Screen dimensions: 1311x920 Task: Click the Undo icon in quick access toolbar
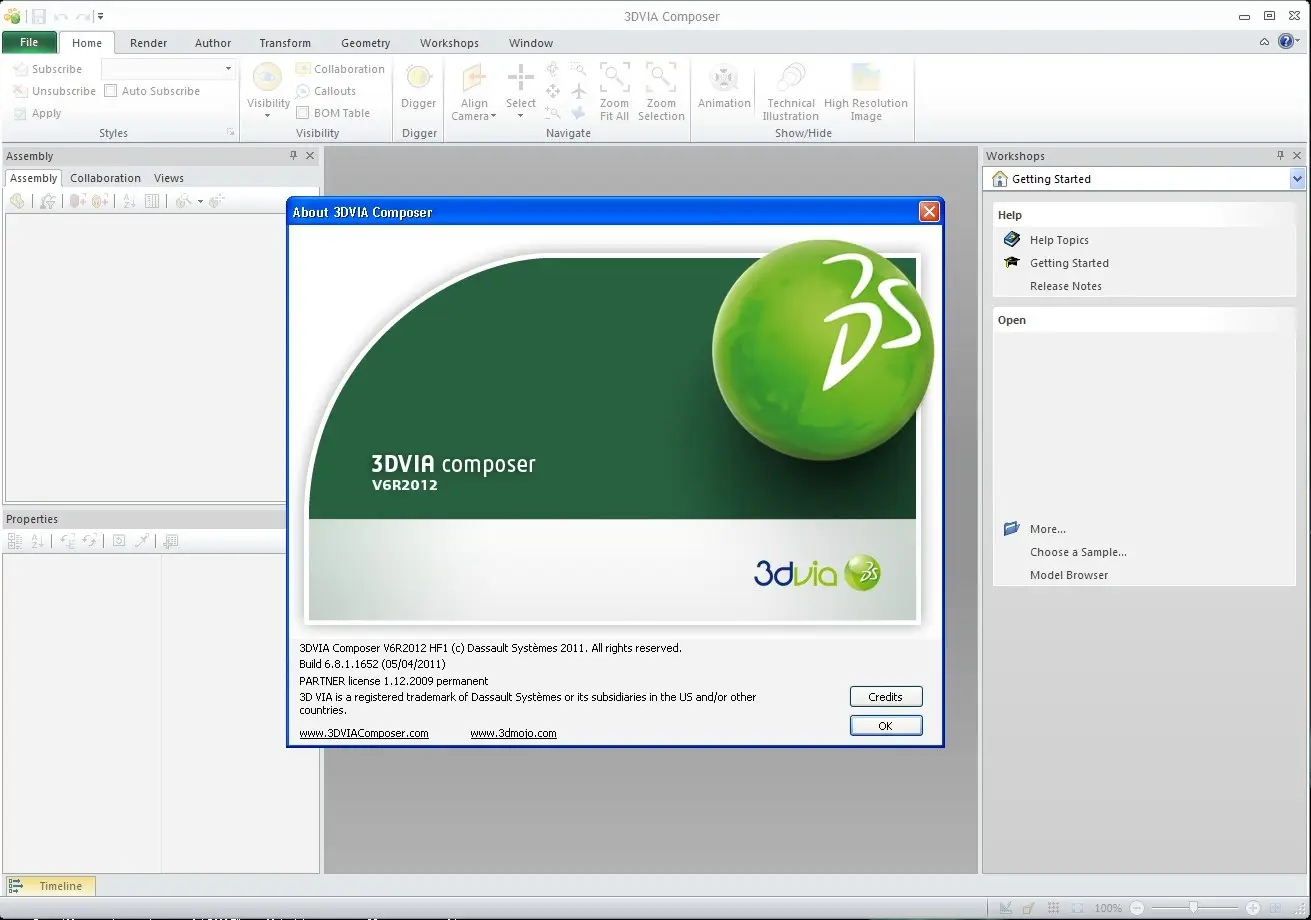tap(61, 16)
